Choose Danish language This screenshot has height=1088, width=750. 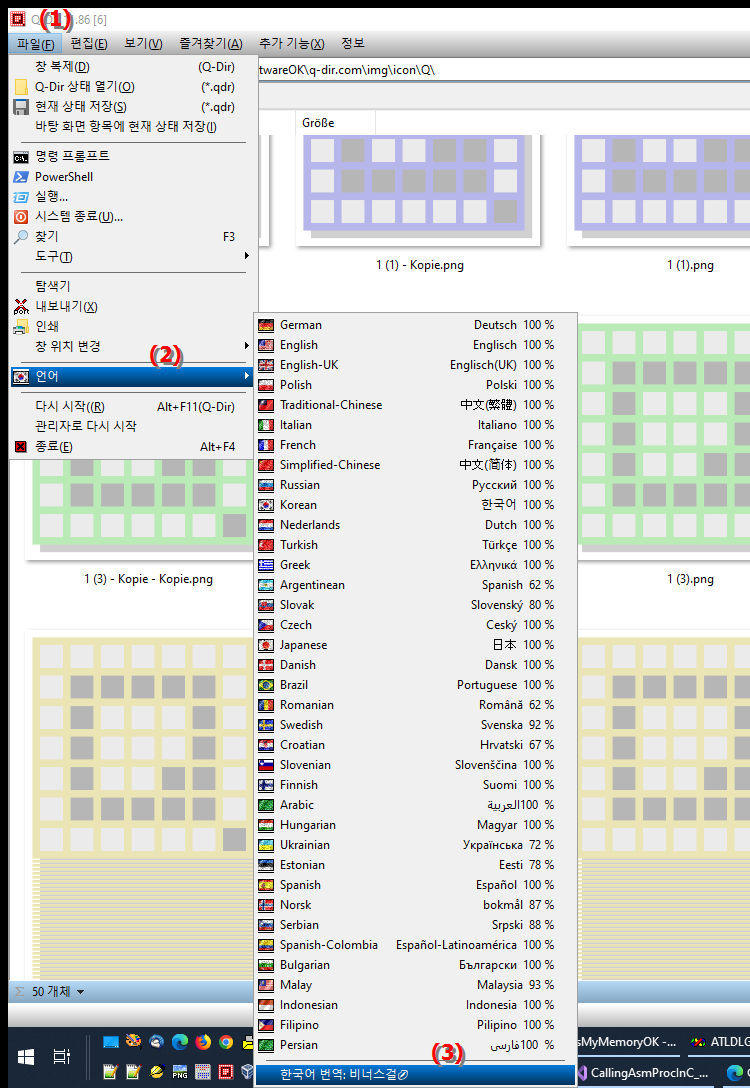pyautogui.click(x=415, y=665)
